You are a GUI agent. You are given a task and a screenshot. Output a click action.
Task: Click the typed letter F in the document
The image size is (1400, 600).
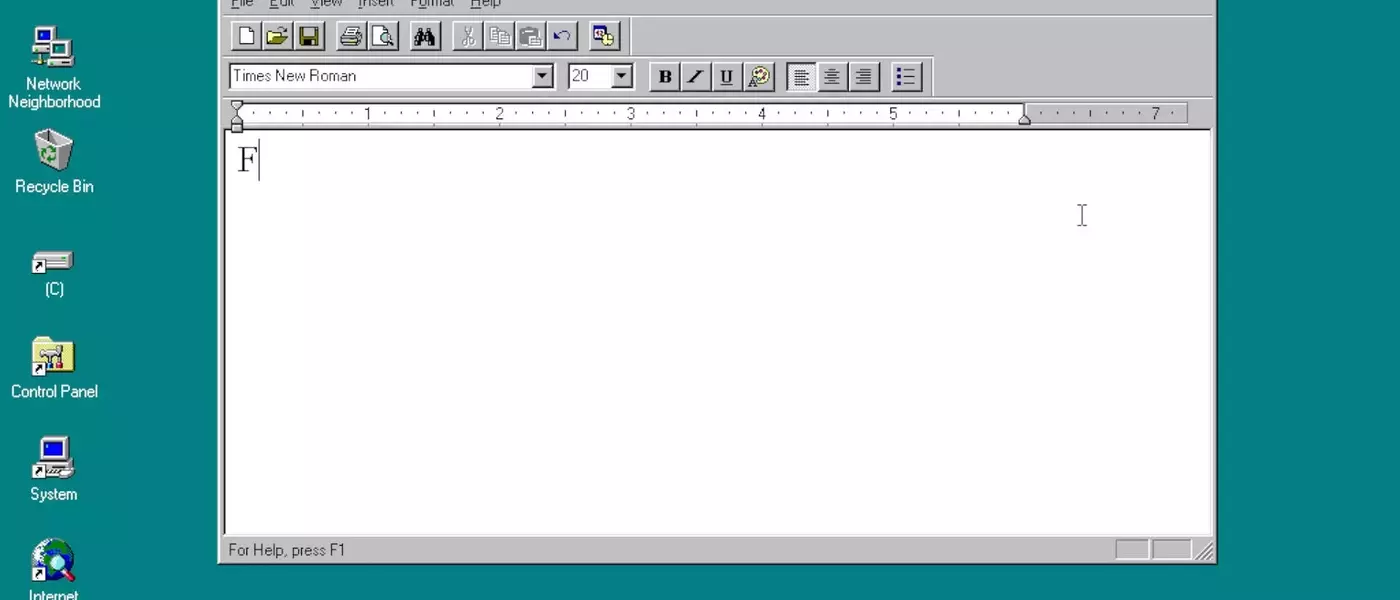247,160
